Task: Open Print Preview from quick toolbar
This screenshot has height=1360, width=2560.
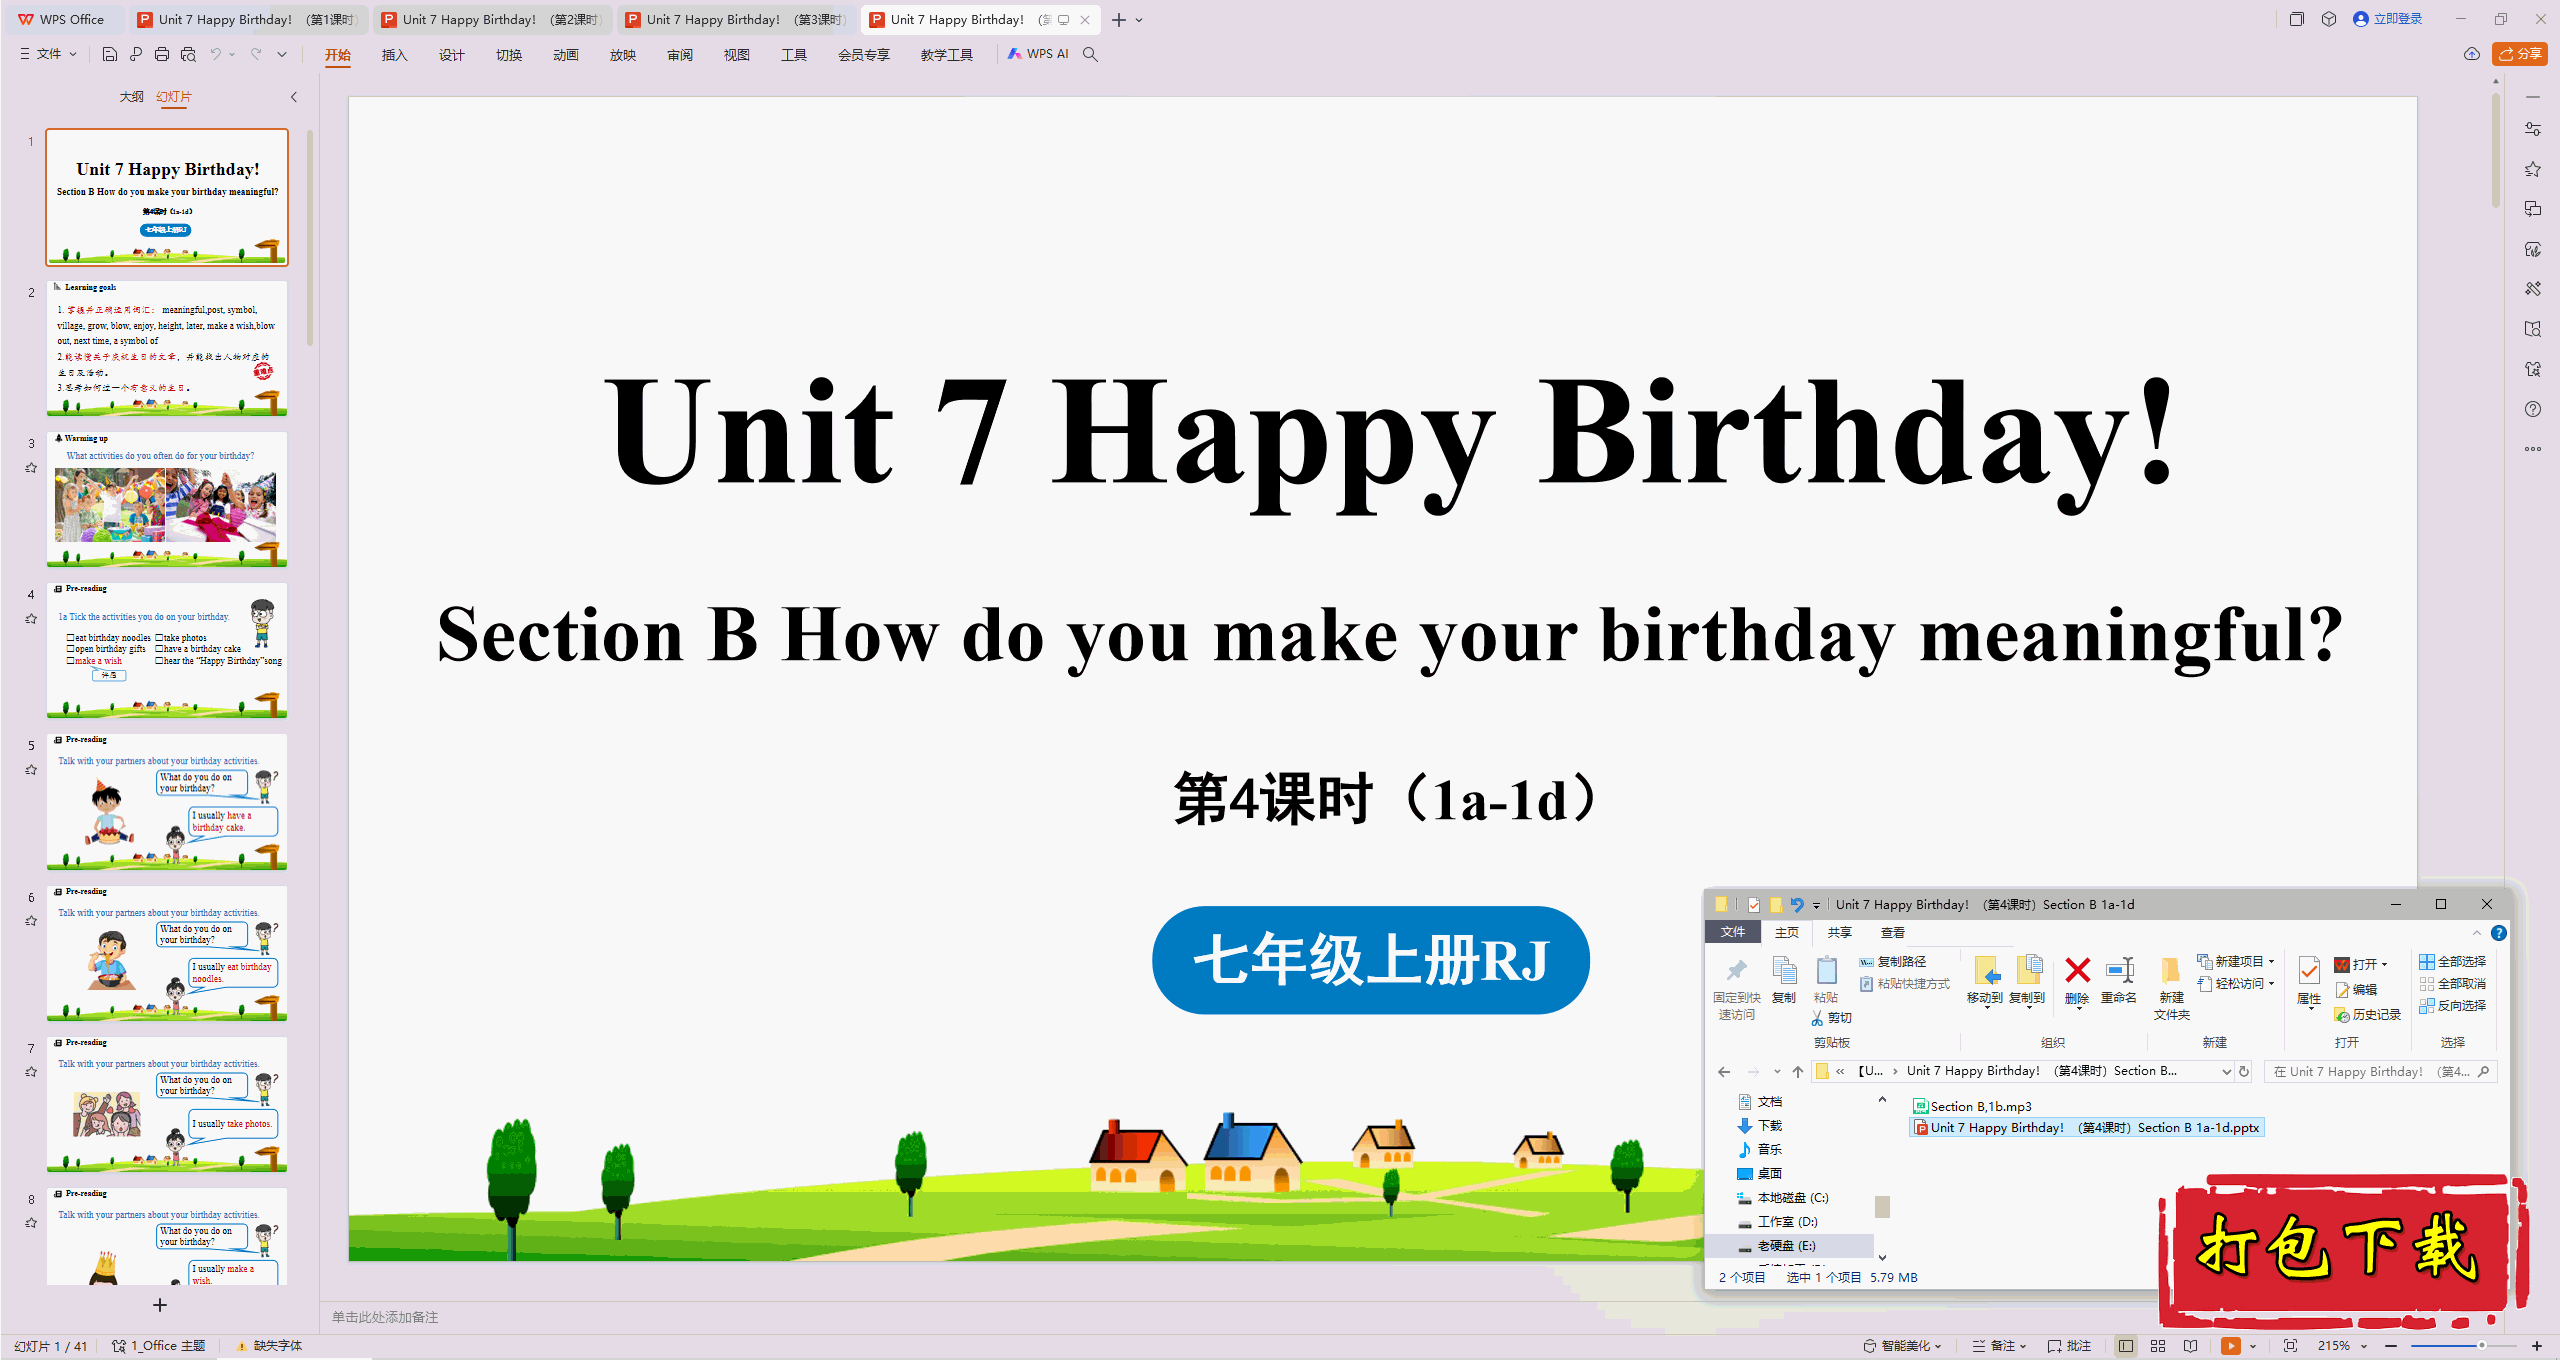Action: [x=188, y=54]
